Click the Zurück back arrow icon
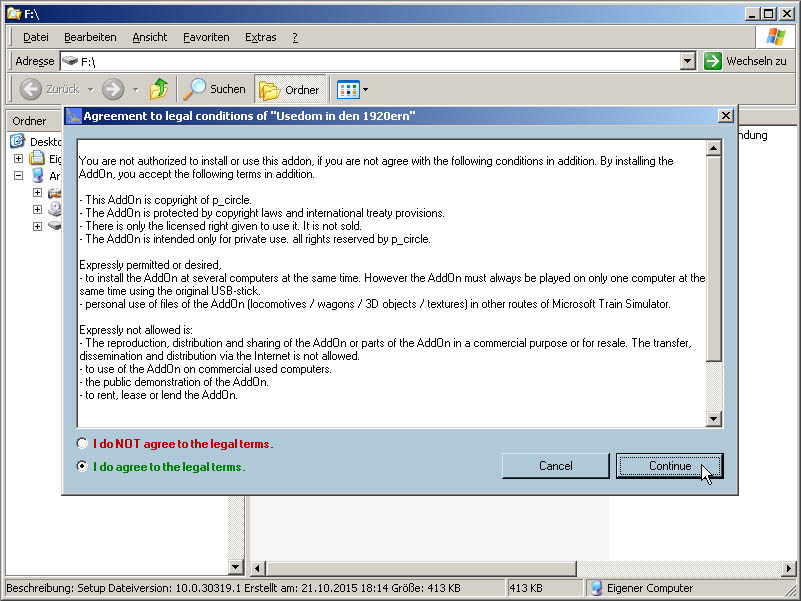The image size is (801, 601). [31, 89]
